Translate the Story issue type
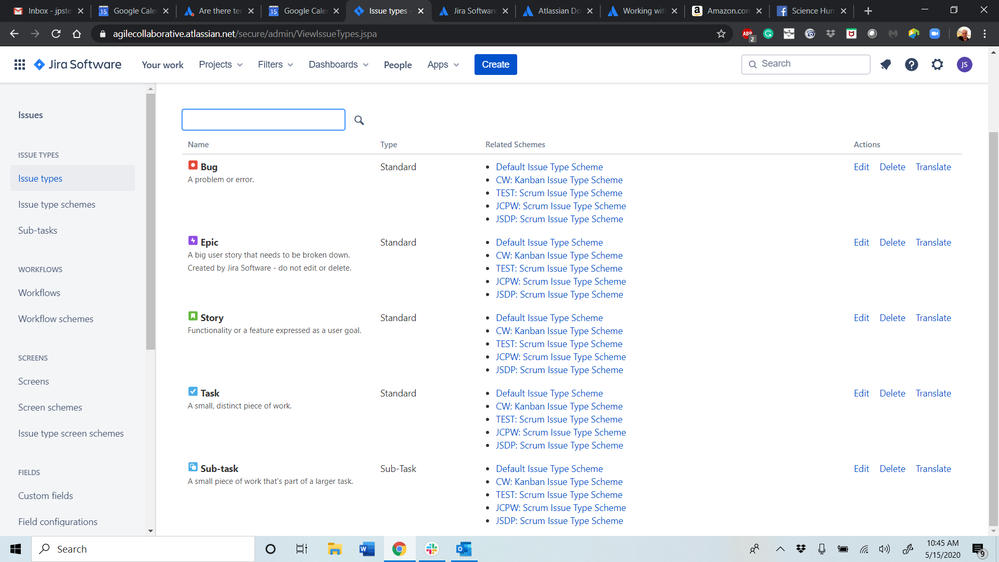999x562 pixels. (933, 318)
